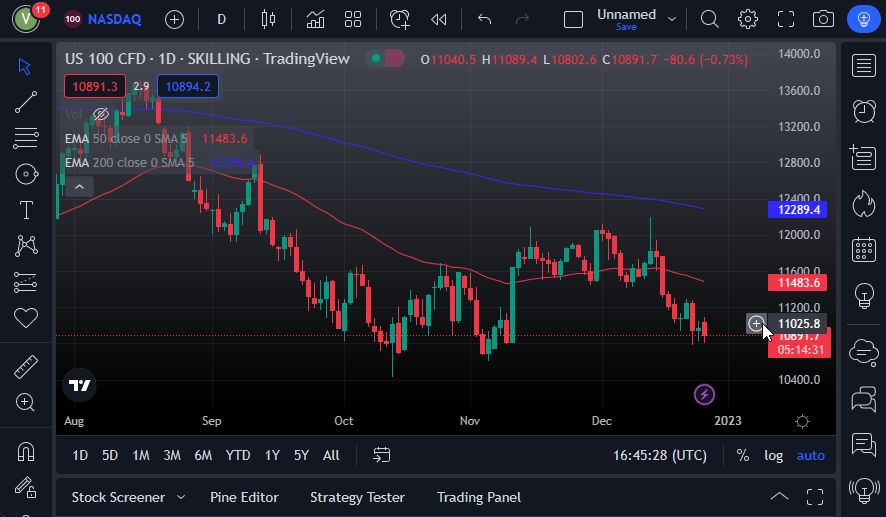This screenshot has width=886, height=517.
Task: Click the measure ruler tool
Action: pos(26,366)
